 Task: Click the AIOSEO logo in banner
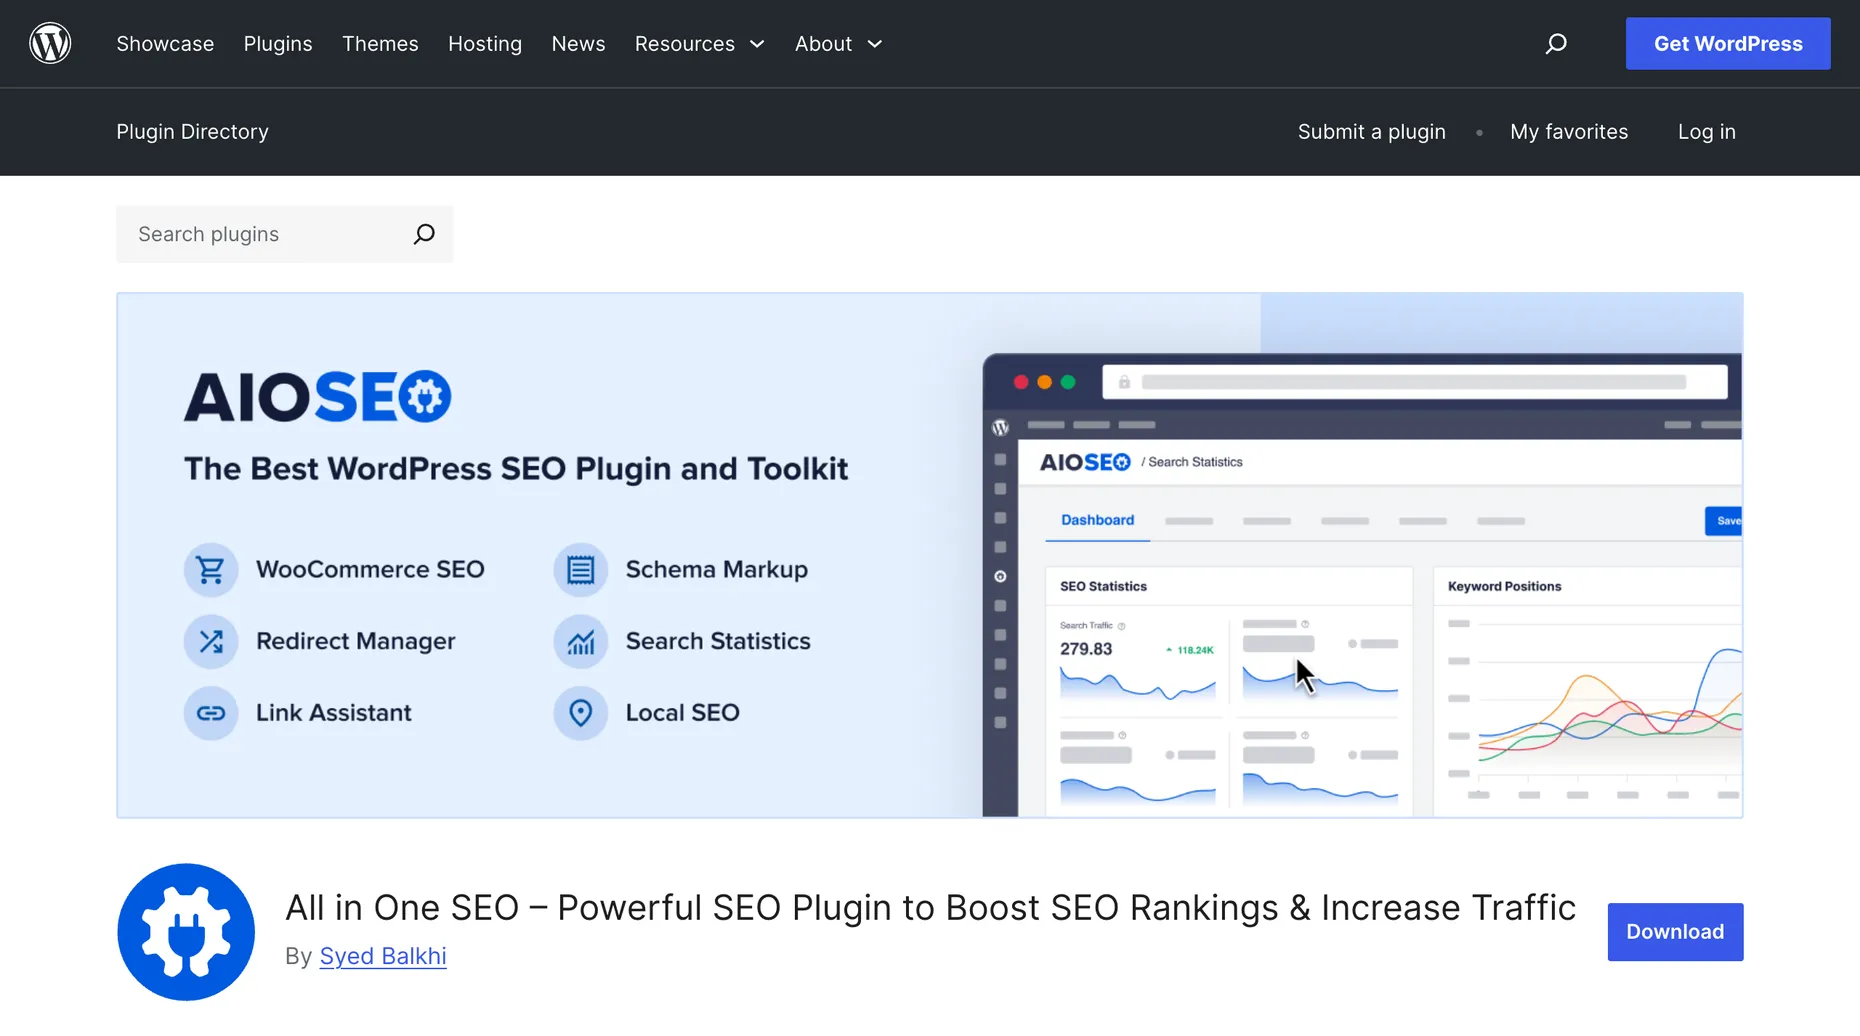coord(318,397)
